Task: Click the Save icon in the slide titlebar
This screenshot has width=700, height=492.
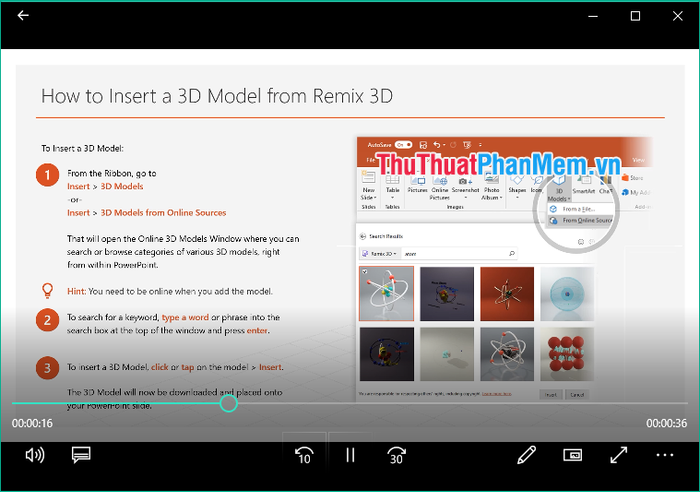Action: tap(423, 145)
